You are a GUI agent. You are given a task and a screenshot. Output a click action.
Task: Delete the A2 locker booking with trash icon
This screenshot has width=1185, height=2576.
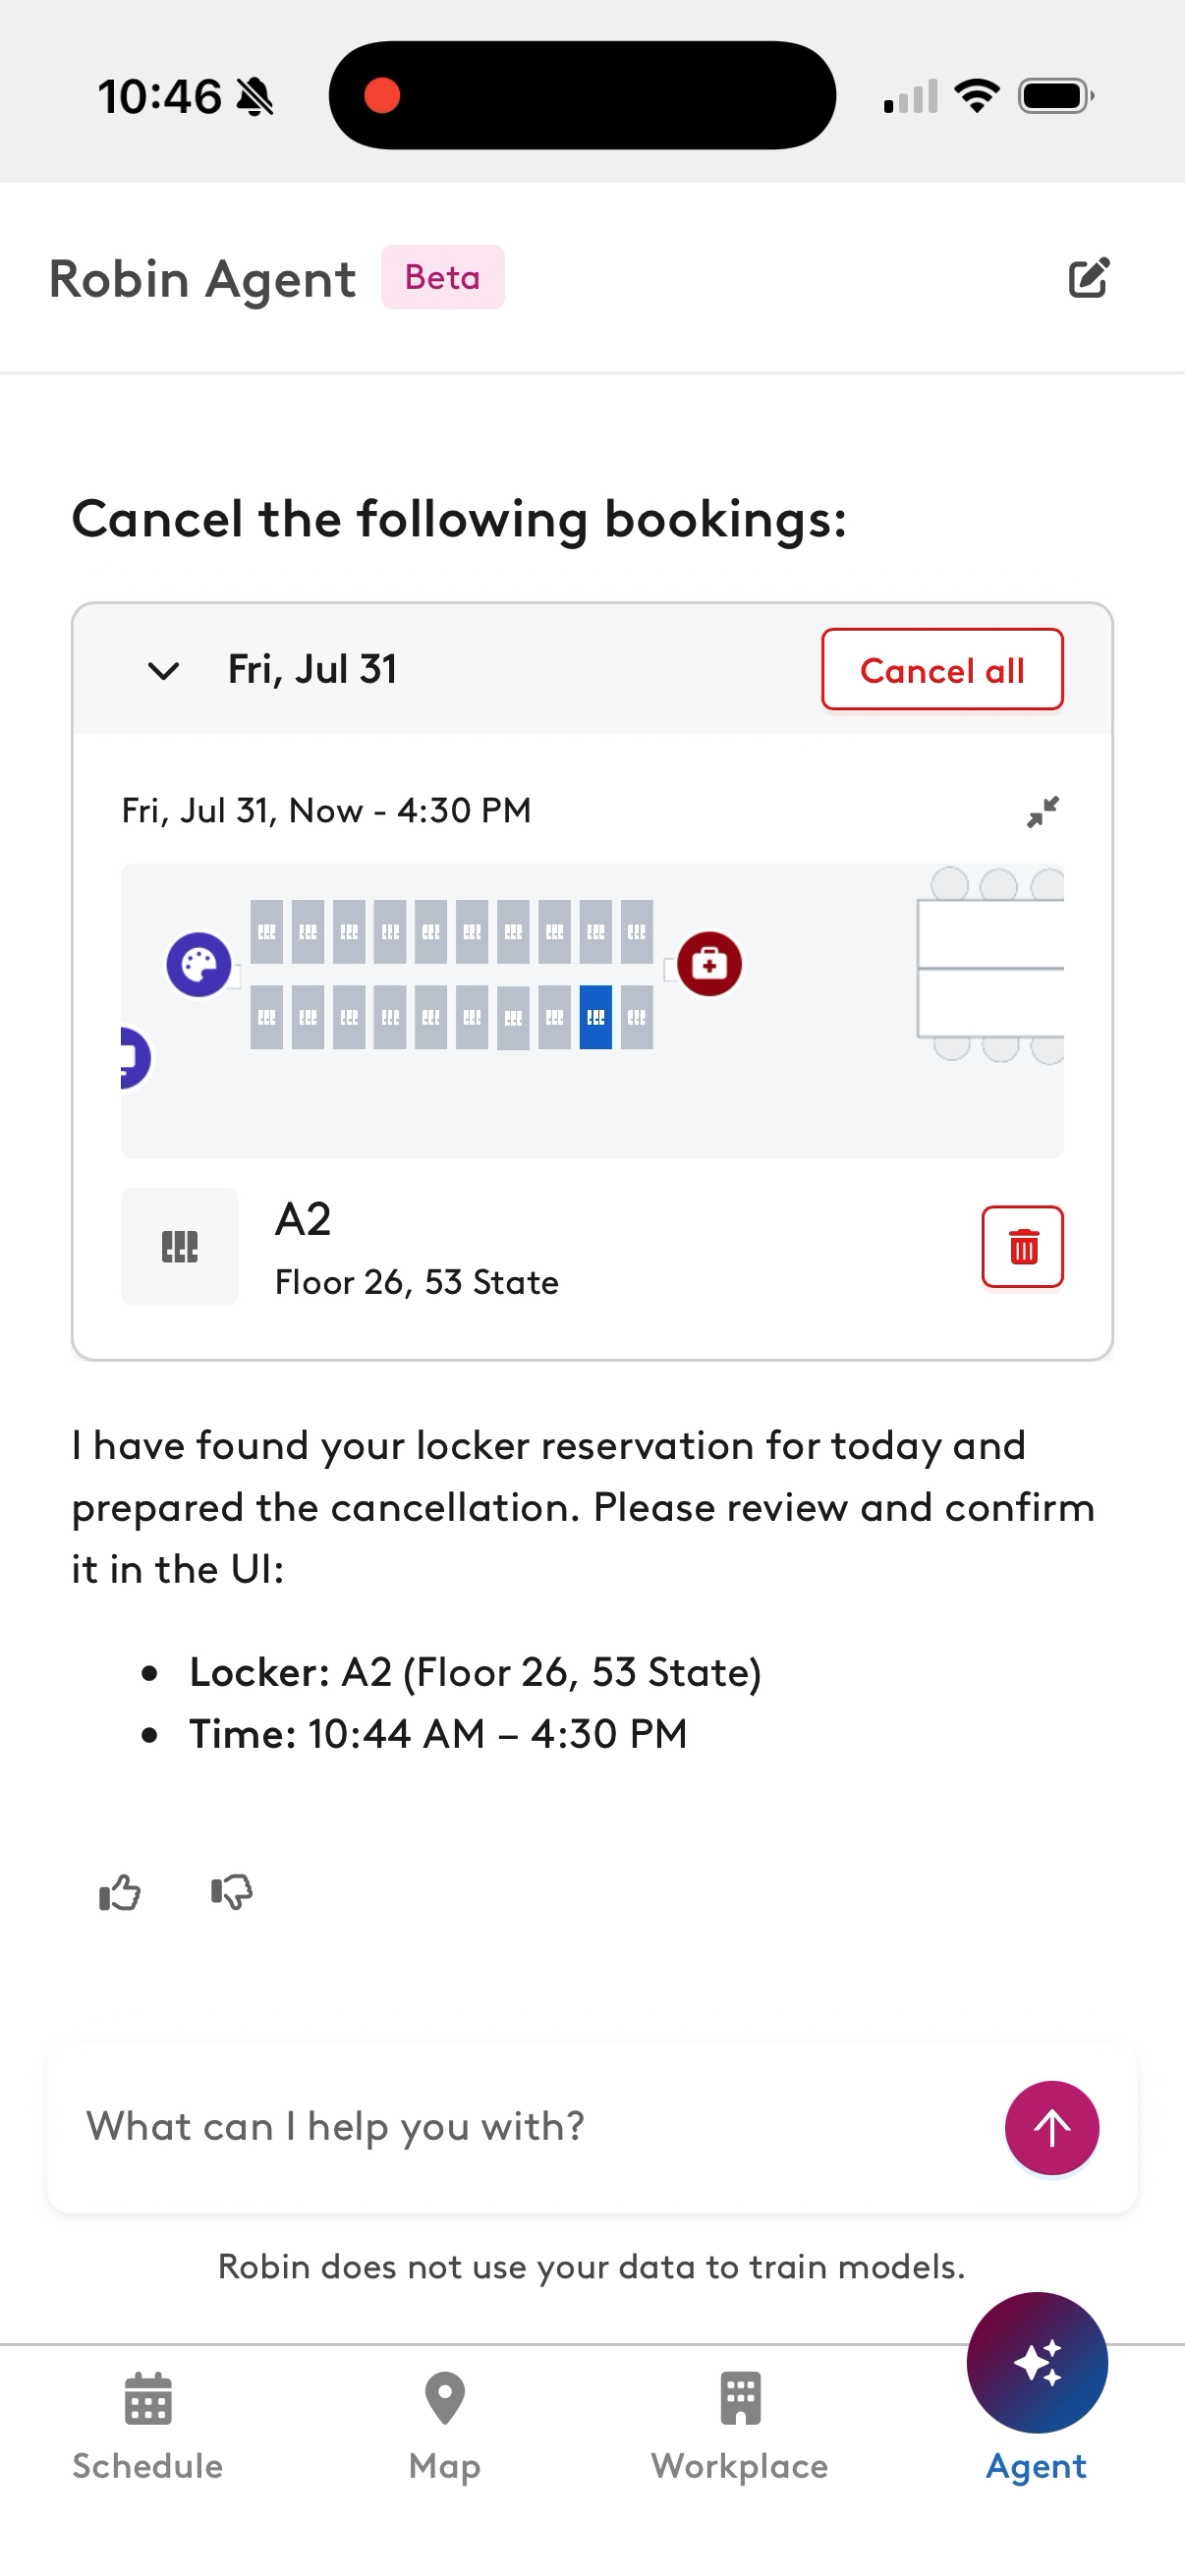click(x=1022, y=1247)
